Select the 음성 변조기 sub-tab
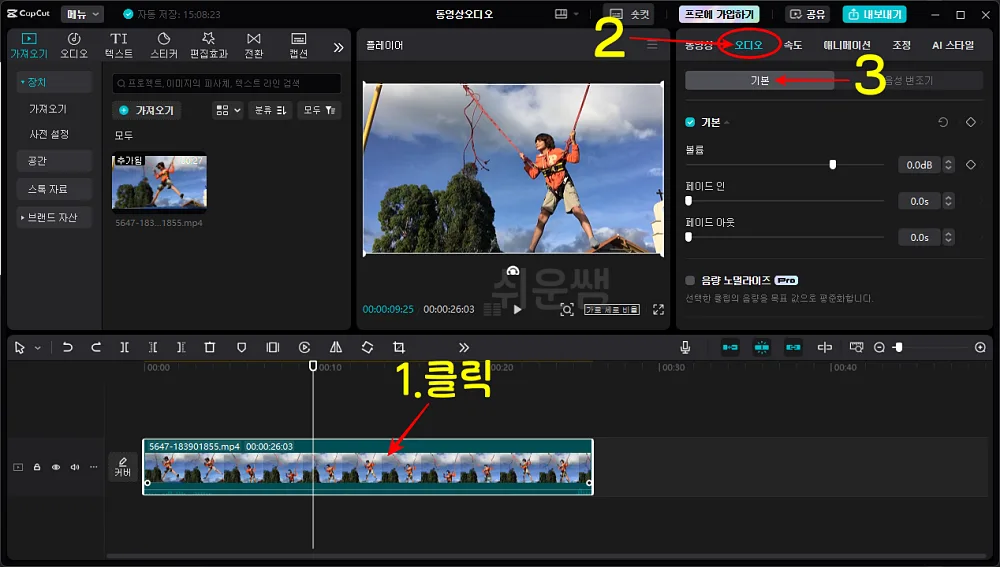 908,80
